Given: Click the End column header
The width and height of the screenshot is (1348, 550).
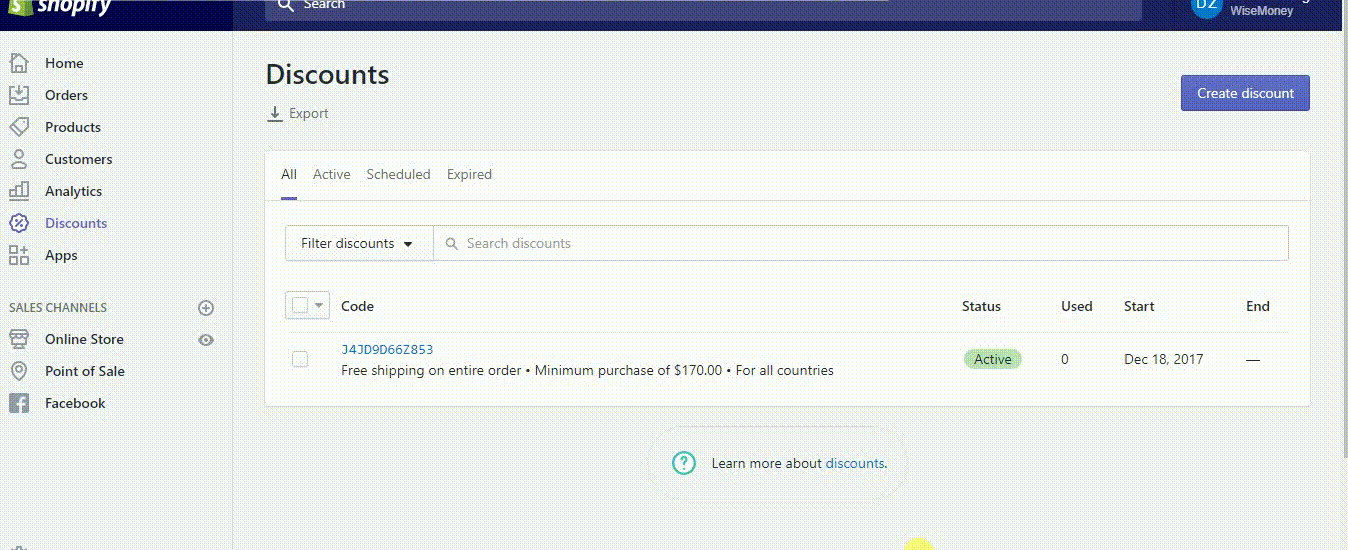Looking at the screenshot, I should pos(1258,306).
